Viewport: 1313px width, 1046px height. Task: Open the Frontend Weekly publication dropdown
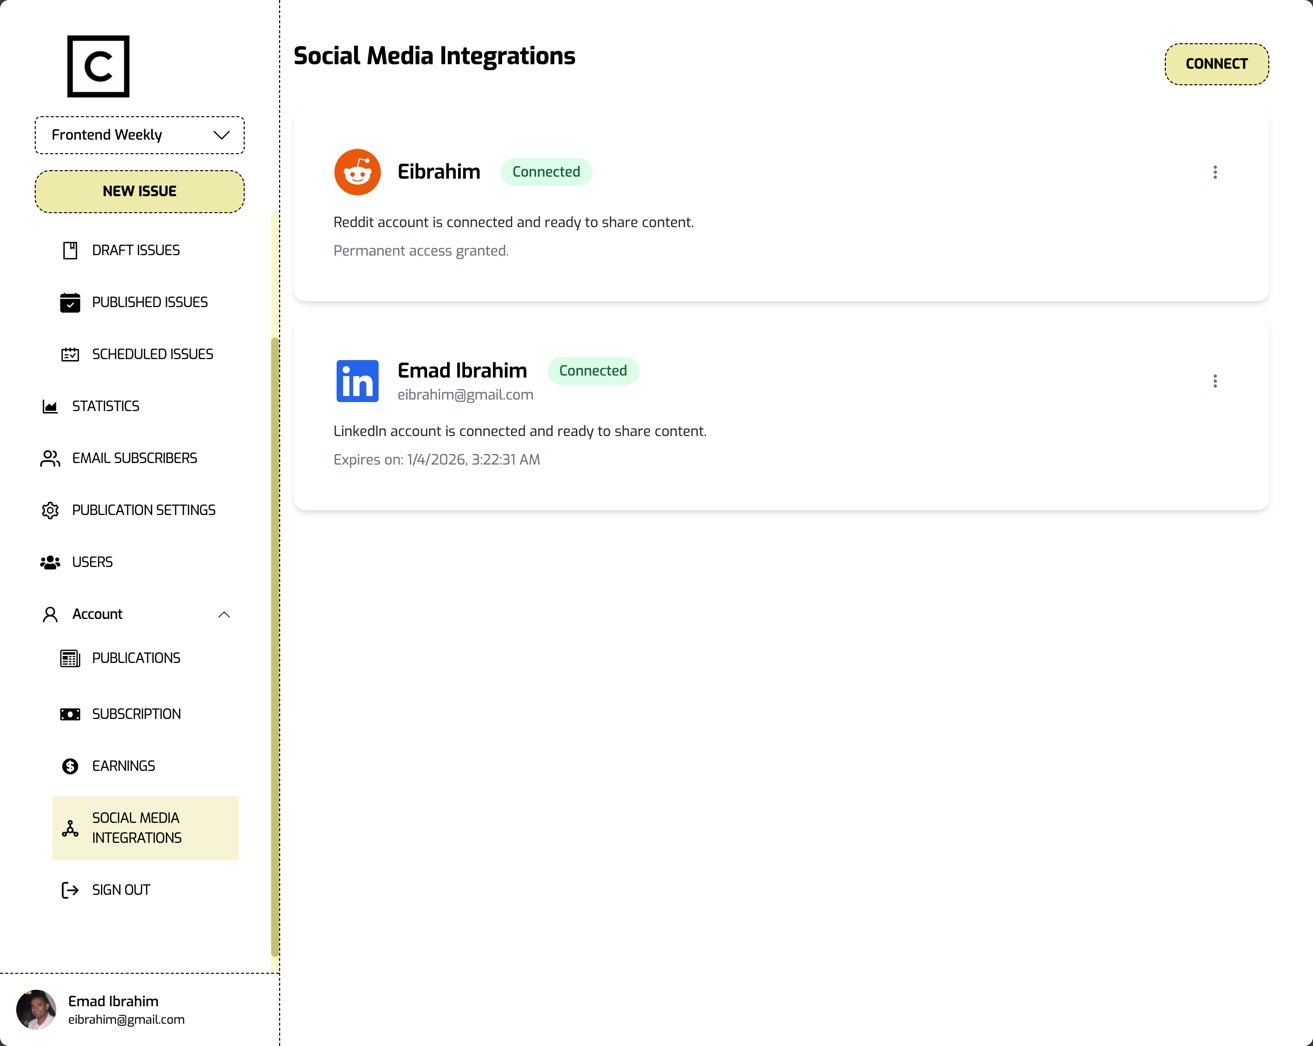(x=139, y=134)
